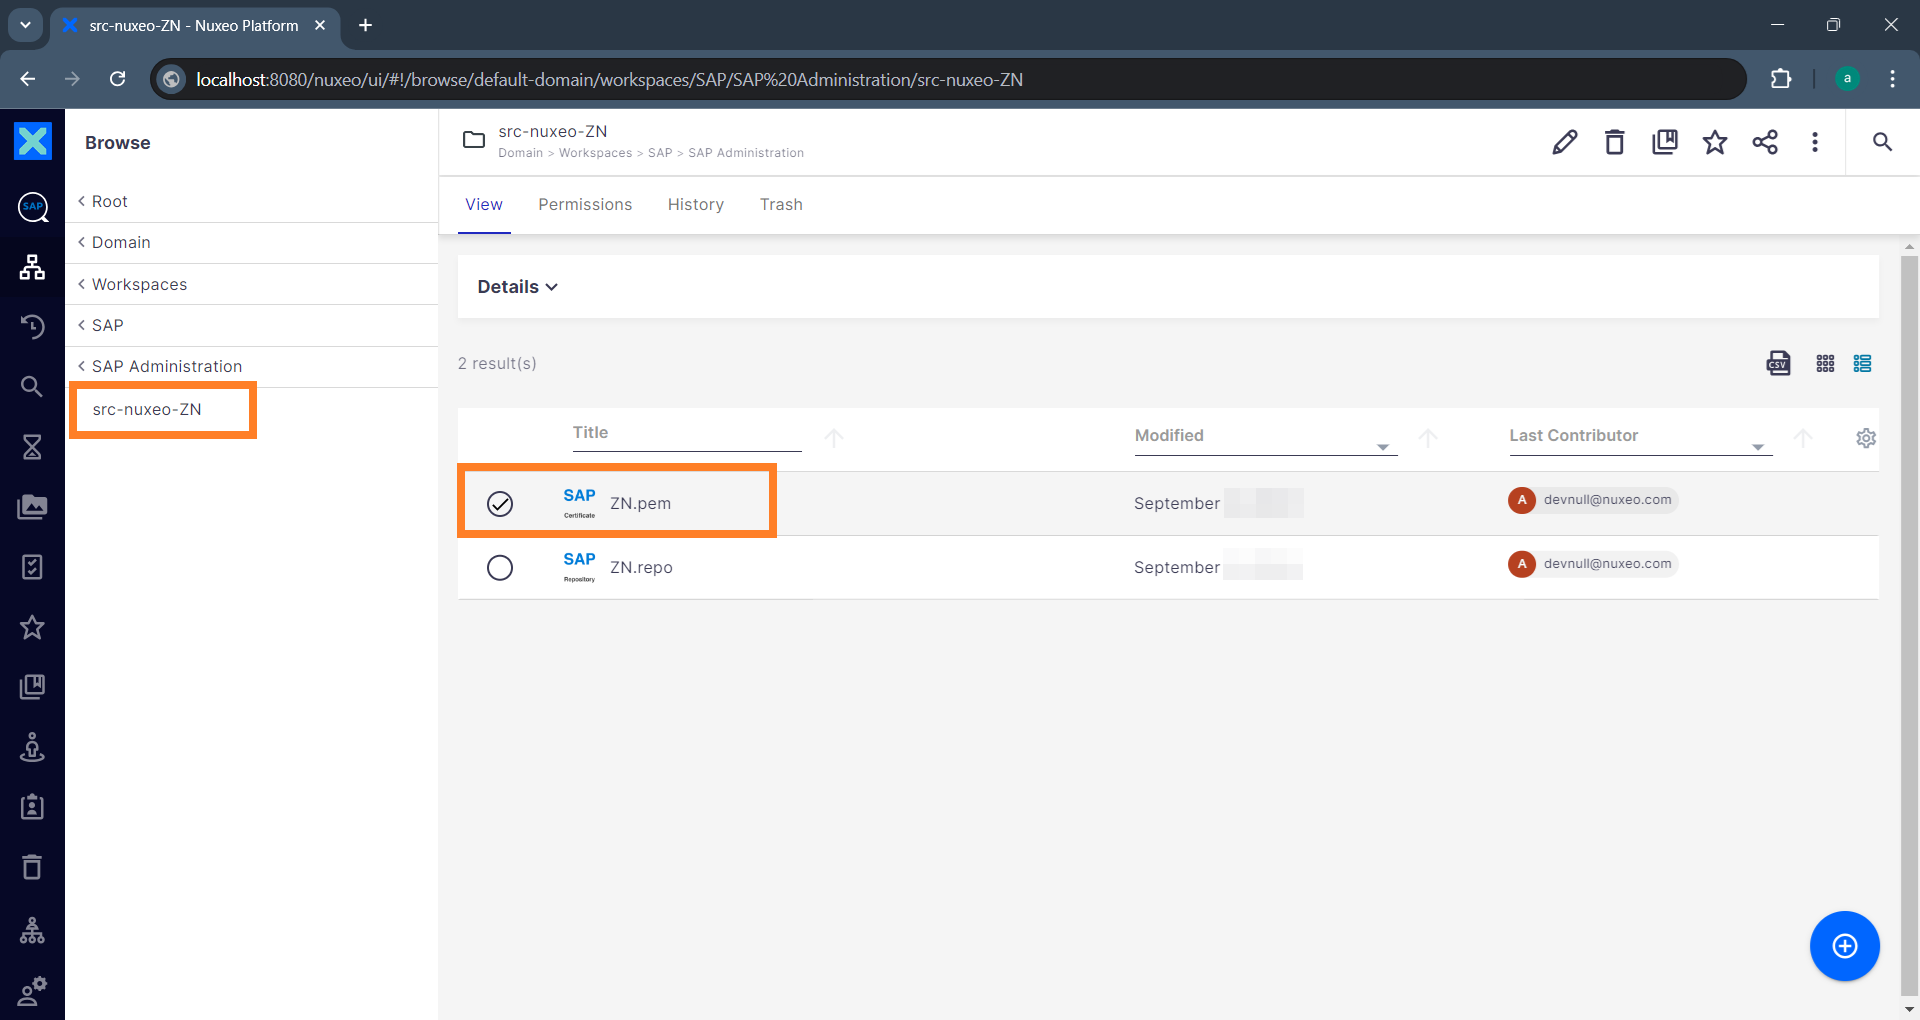Image resolution: width=1920 pixels, height=1020 pixels.
Task: Click the browser address bar
Action: (x=947, y=79)
